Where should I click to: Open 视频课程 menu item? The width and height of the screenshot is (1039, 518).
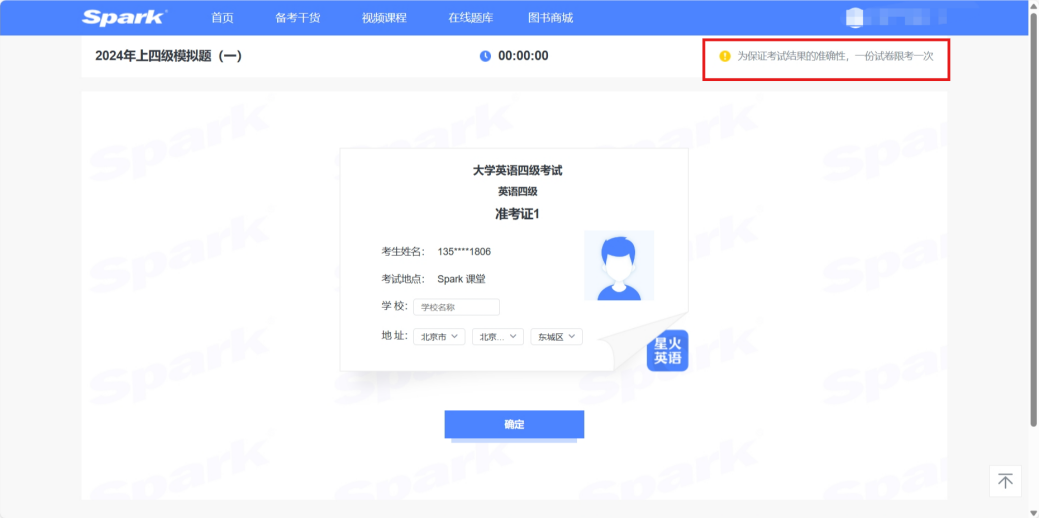click(x=384, y=18)
